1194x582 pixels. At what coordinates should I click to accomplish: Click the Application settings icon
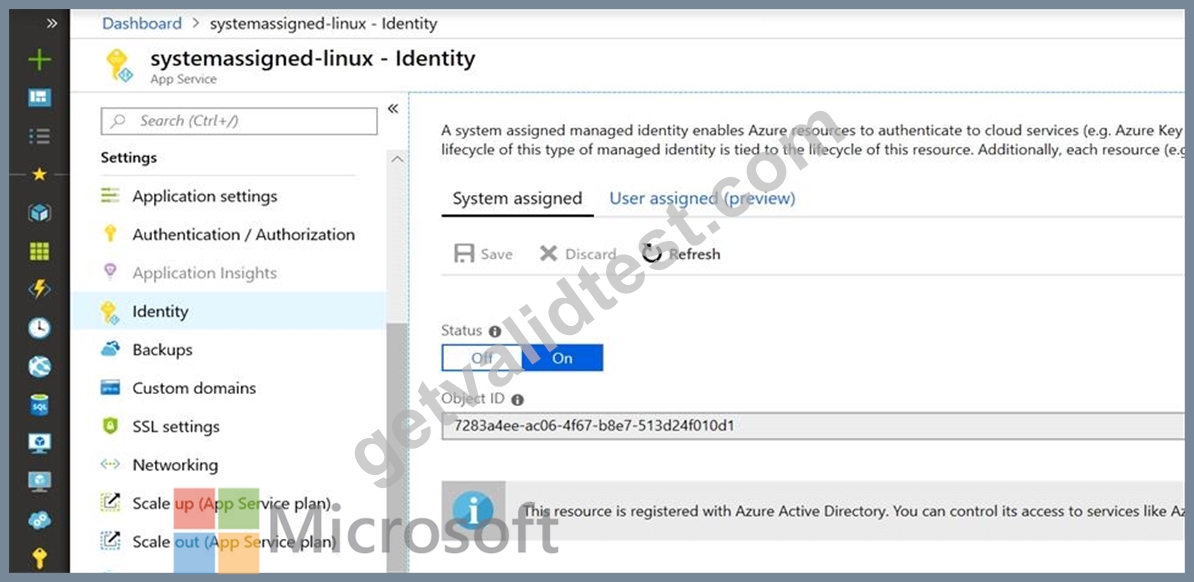click(110, 196)
